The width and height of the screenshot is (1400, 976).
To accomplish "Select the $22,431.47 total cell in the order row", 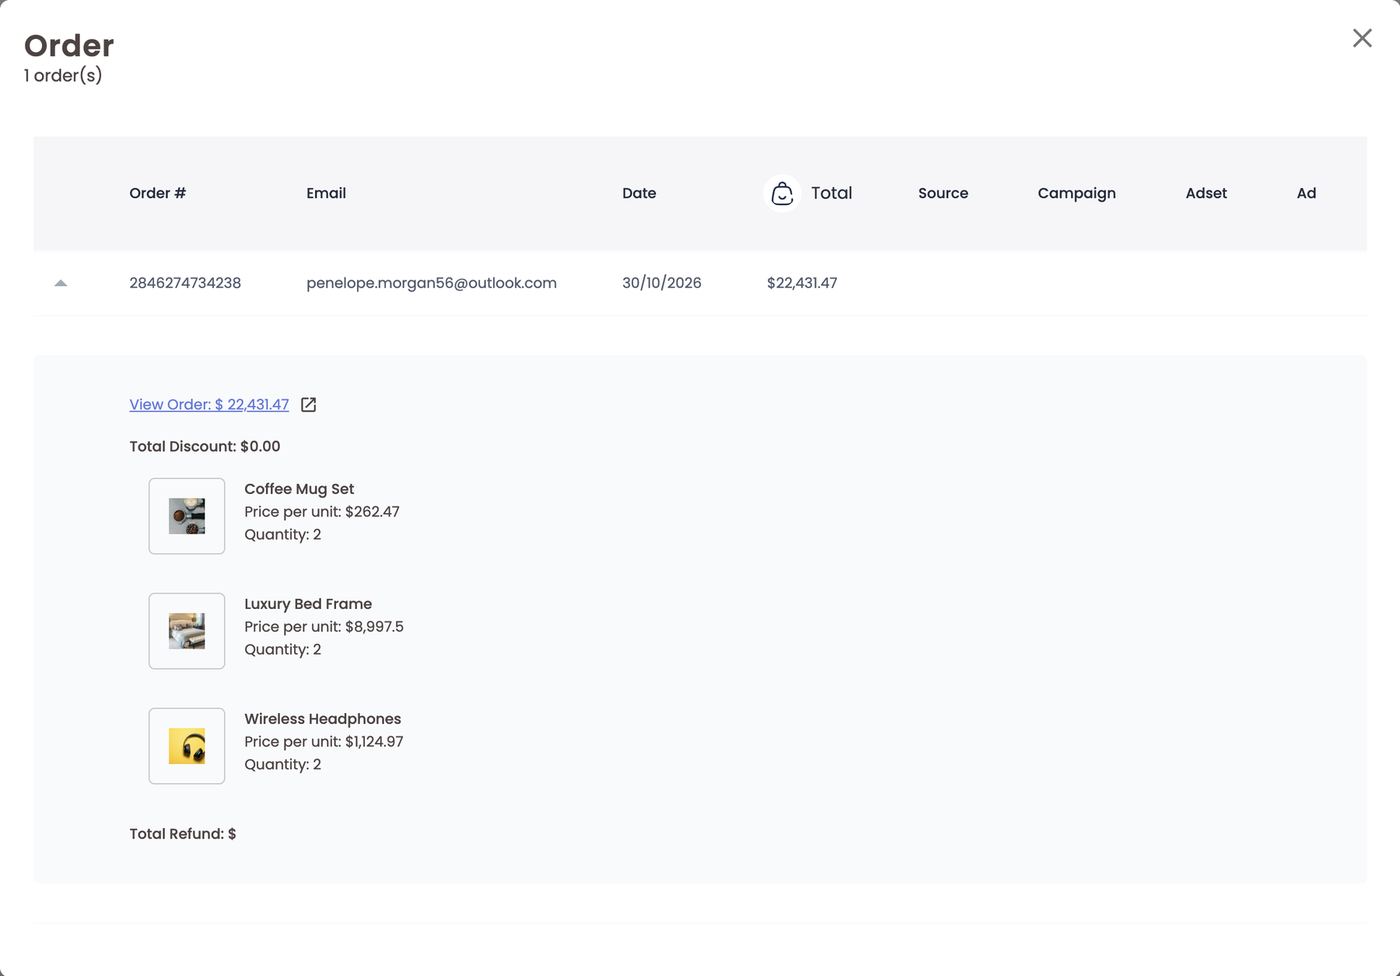I will point(802,283).
